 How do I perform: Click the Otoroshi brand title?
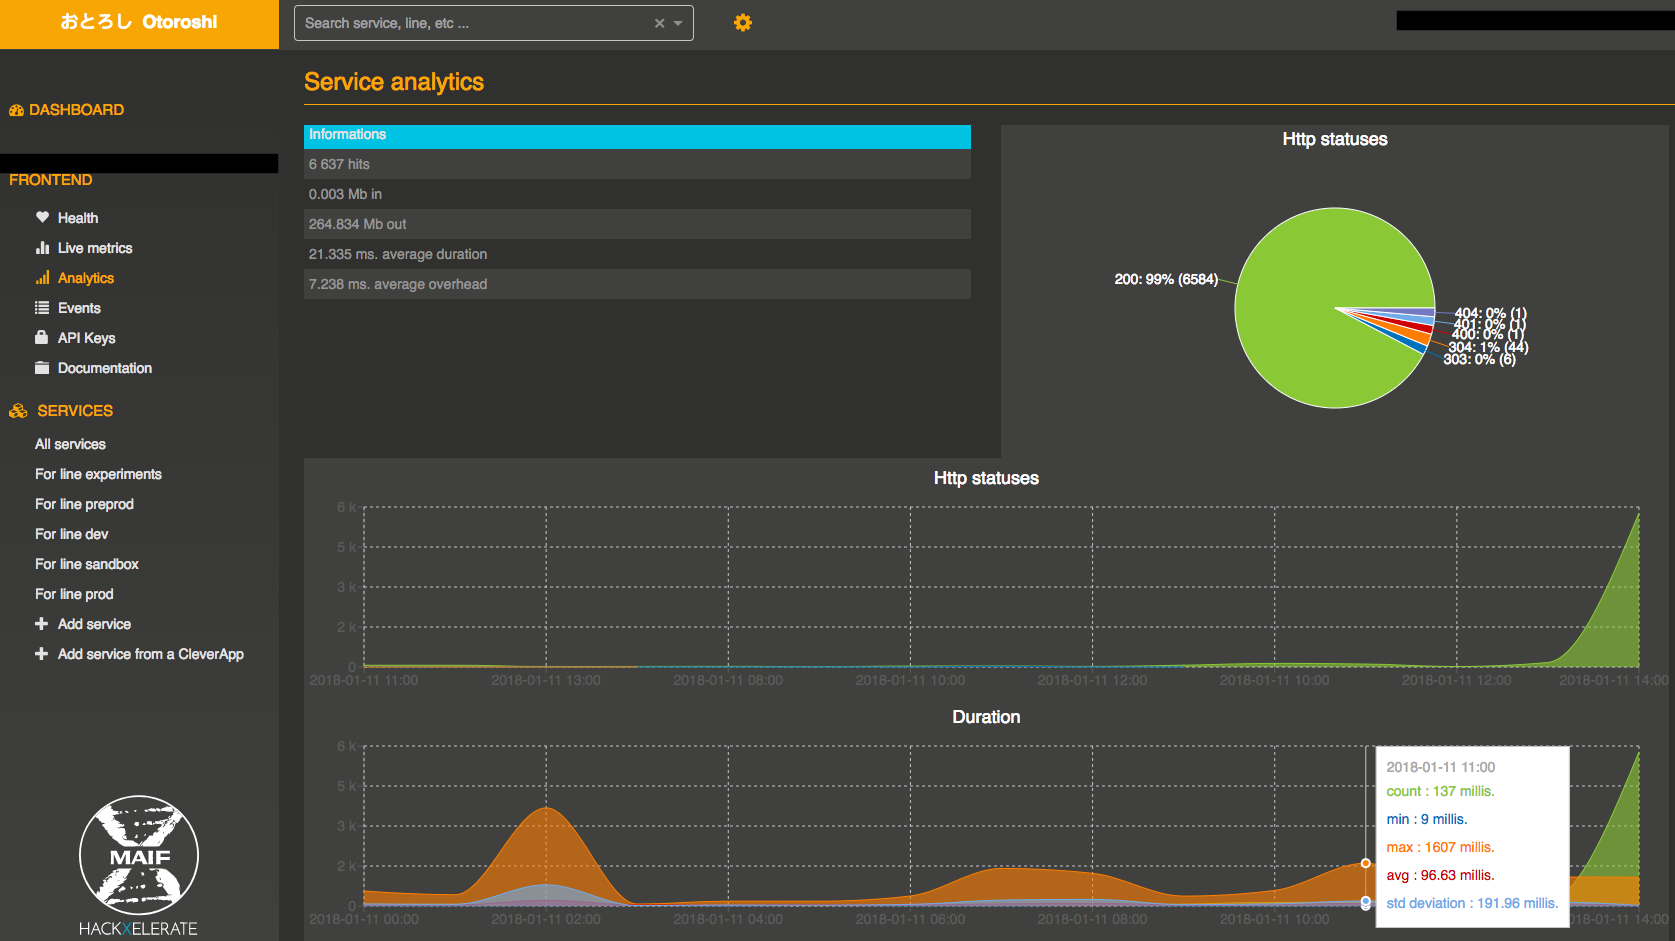point(139,22)
